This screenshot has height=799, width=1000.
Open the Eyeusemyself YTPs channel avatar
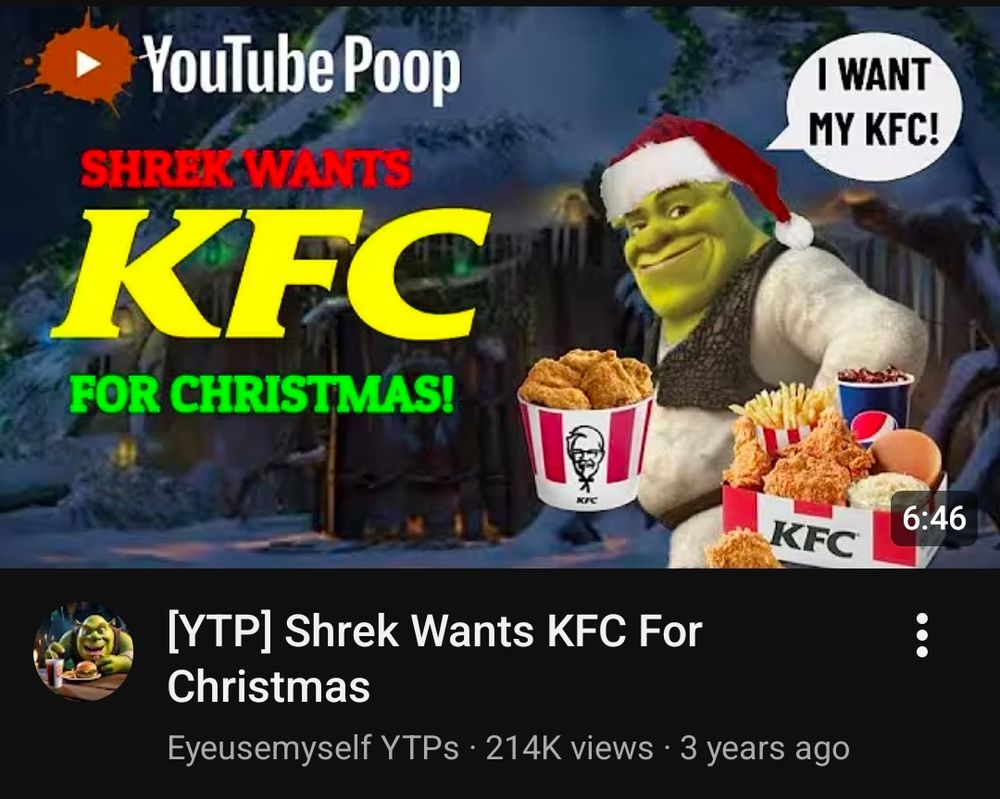point(84,651)
